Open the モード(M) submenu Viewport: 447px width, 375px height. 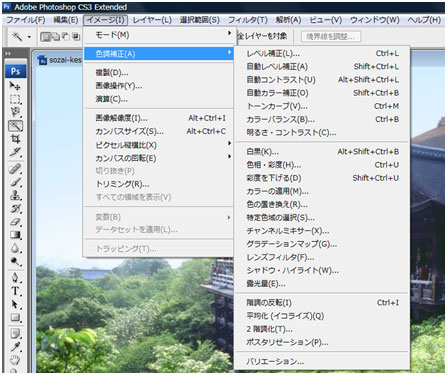click(158, 35)
